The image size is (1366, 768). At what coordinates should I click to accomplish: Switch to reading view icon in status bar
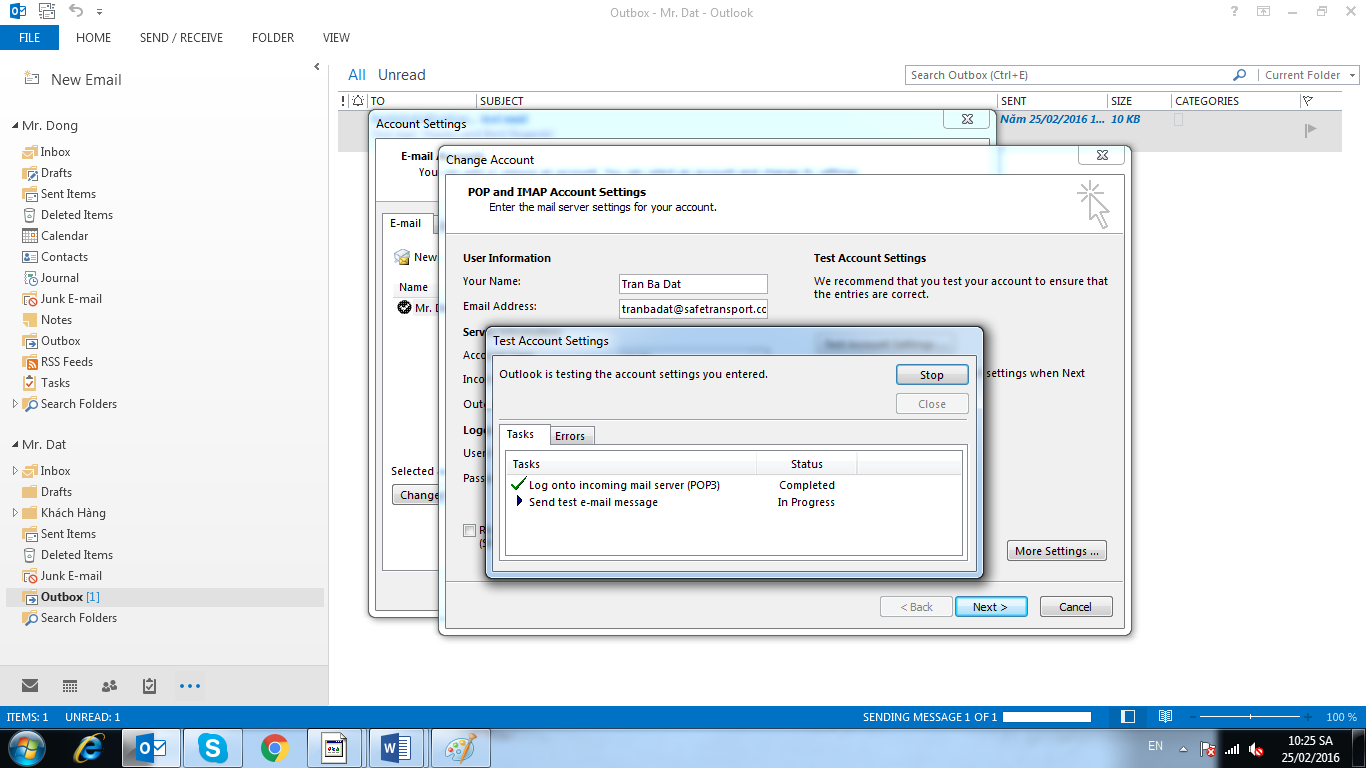pos(1165,717)
